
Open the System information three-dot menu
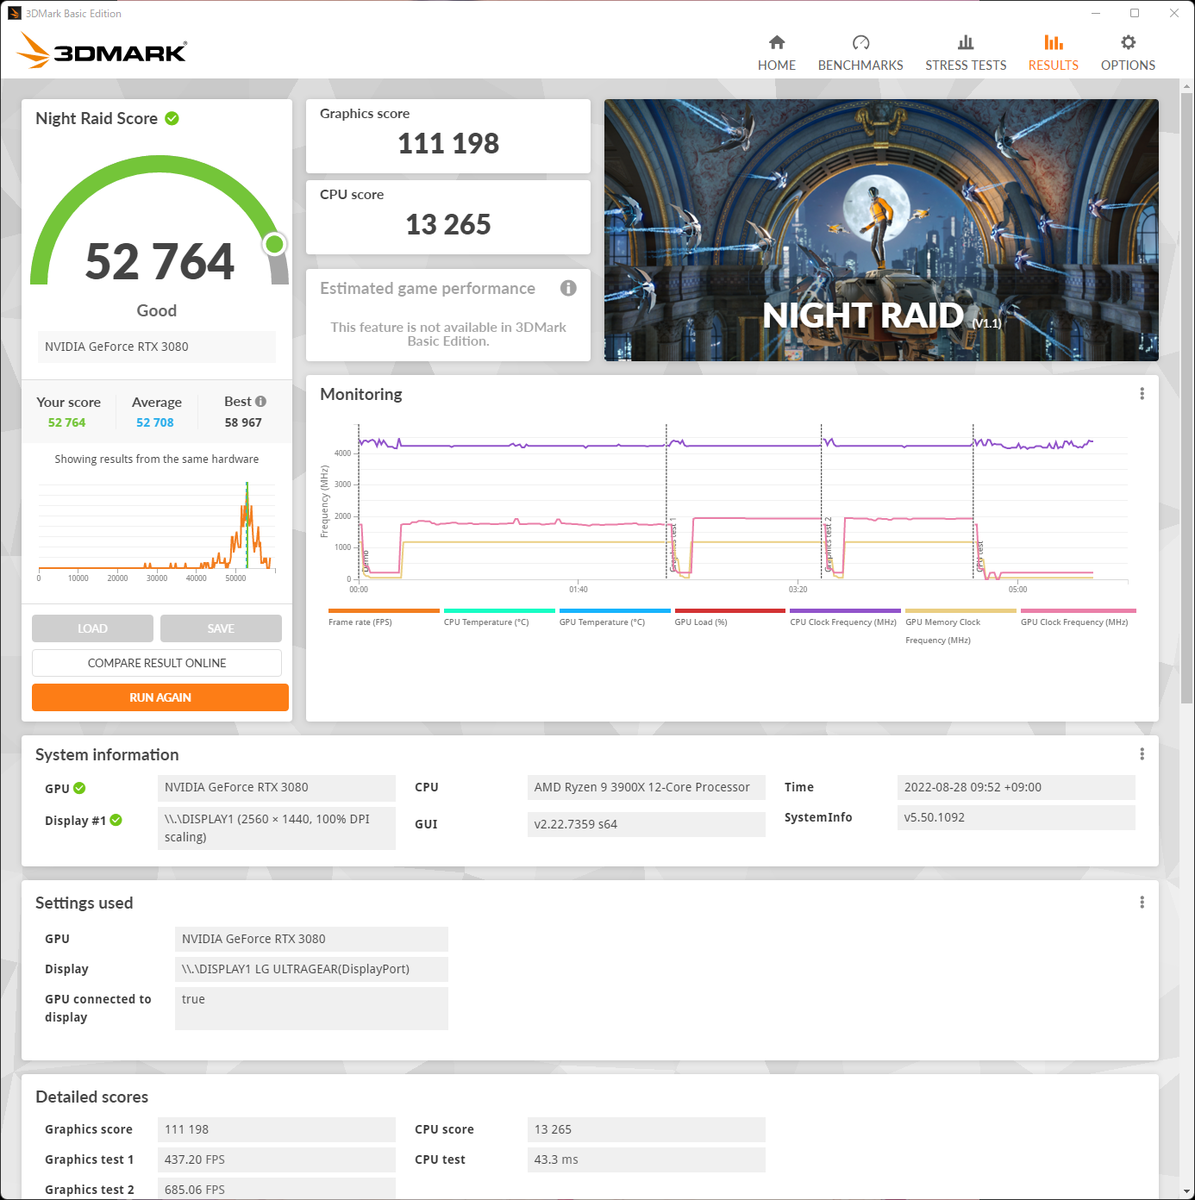(x=1142, y=754)
